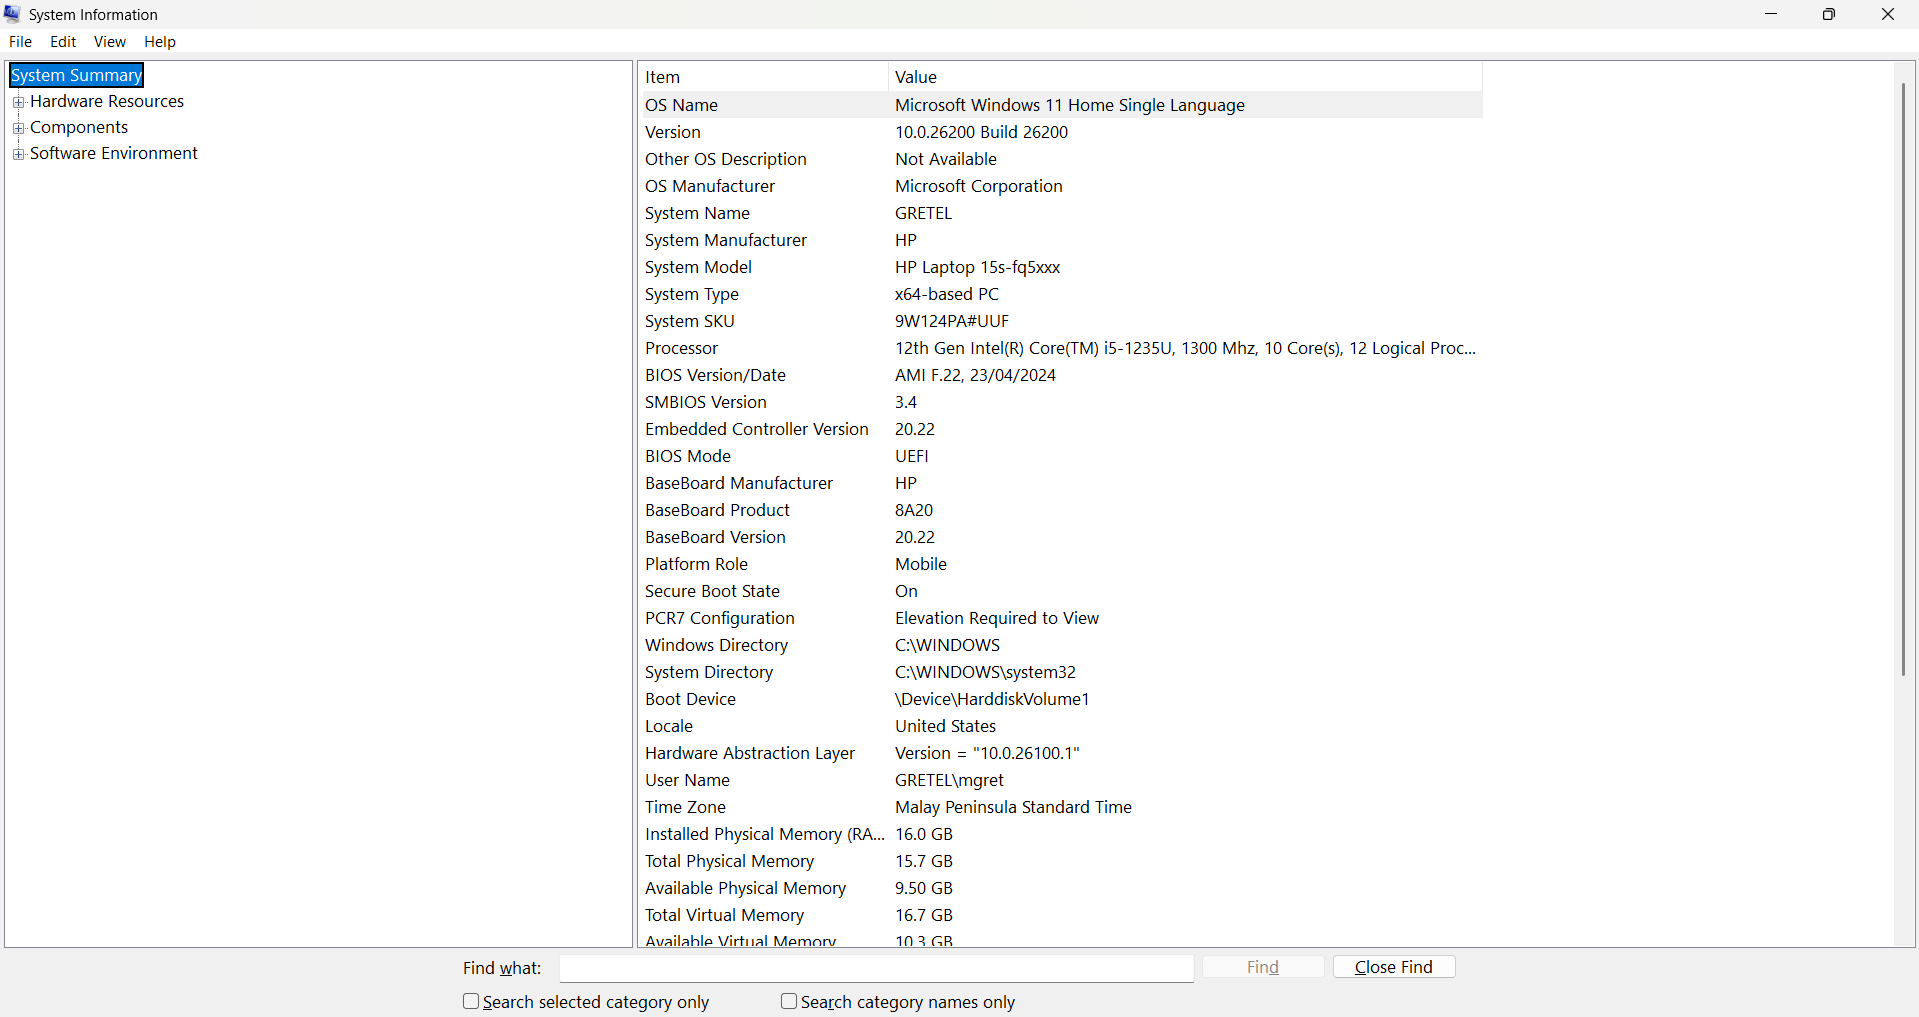Enable Search category names only checkbox
This screenshot has height=1017, width=1919.
(x=789, y=1001)
